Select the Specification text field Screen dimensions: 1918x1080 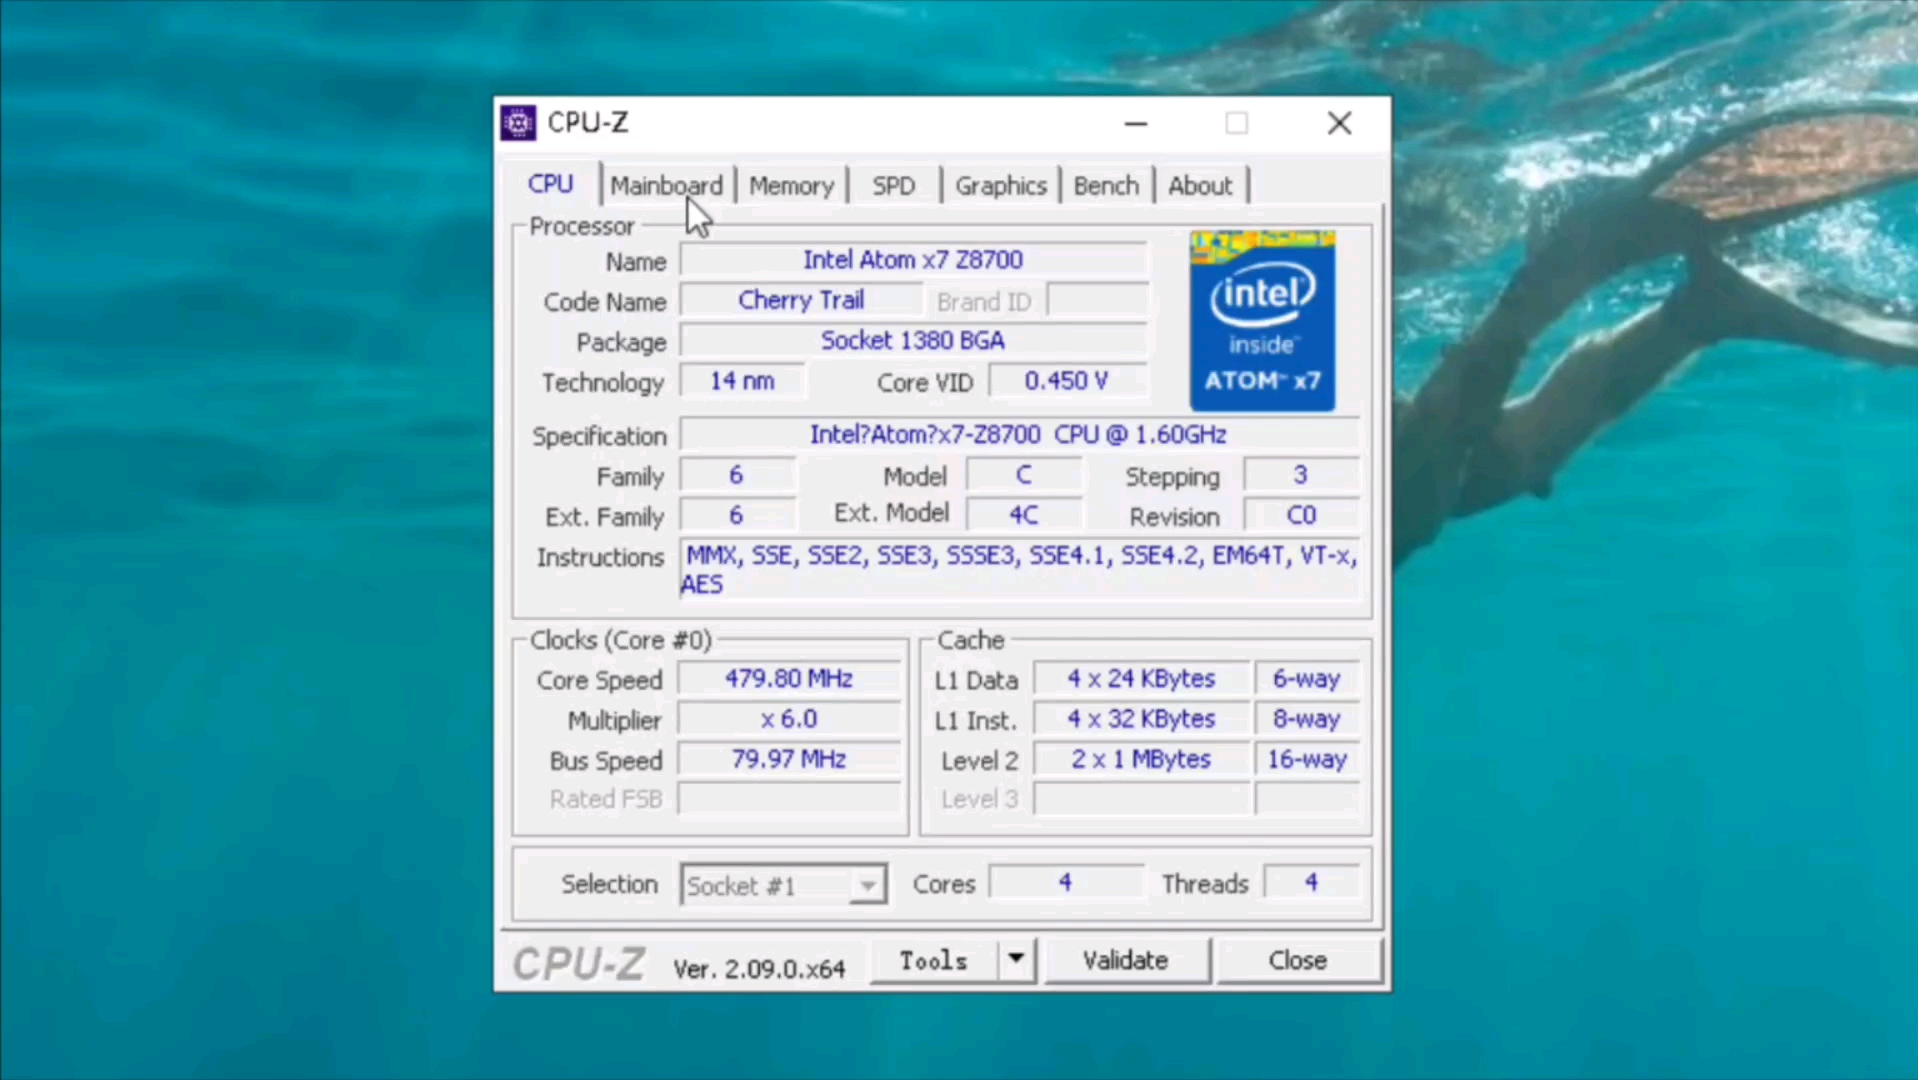(1018, 434)
